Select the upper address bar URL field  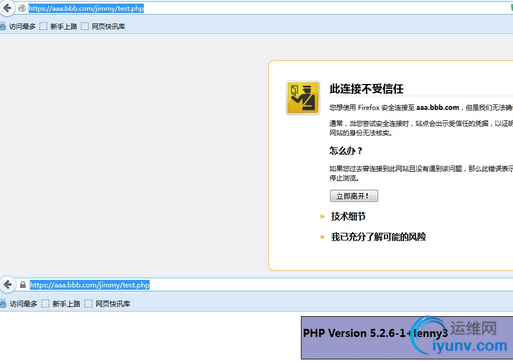(x=263, y=8)
